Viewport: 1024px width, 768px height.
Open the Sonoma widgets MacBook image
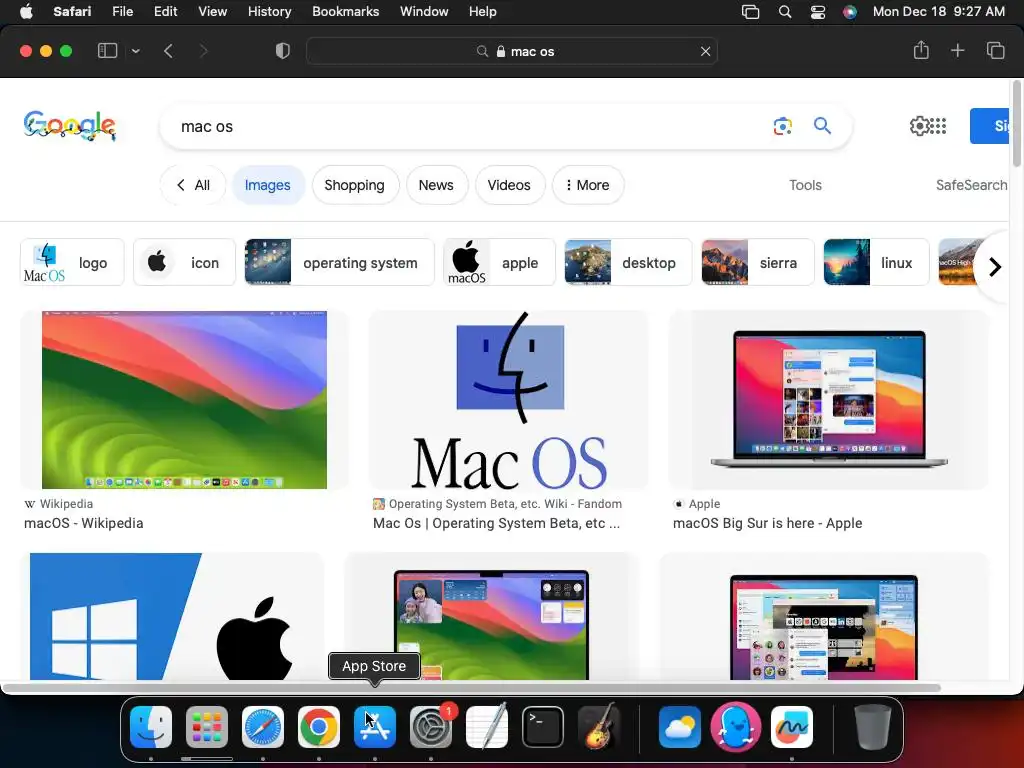coord(491,616)
